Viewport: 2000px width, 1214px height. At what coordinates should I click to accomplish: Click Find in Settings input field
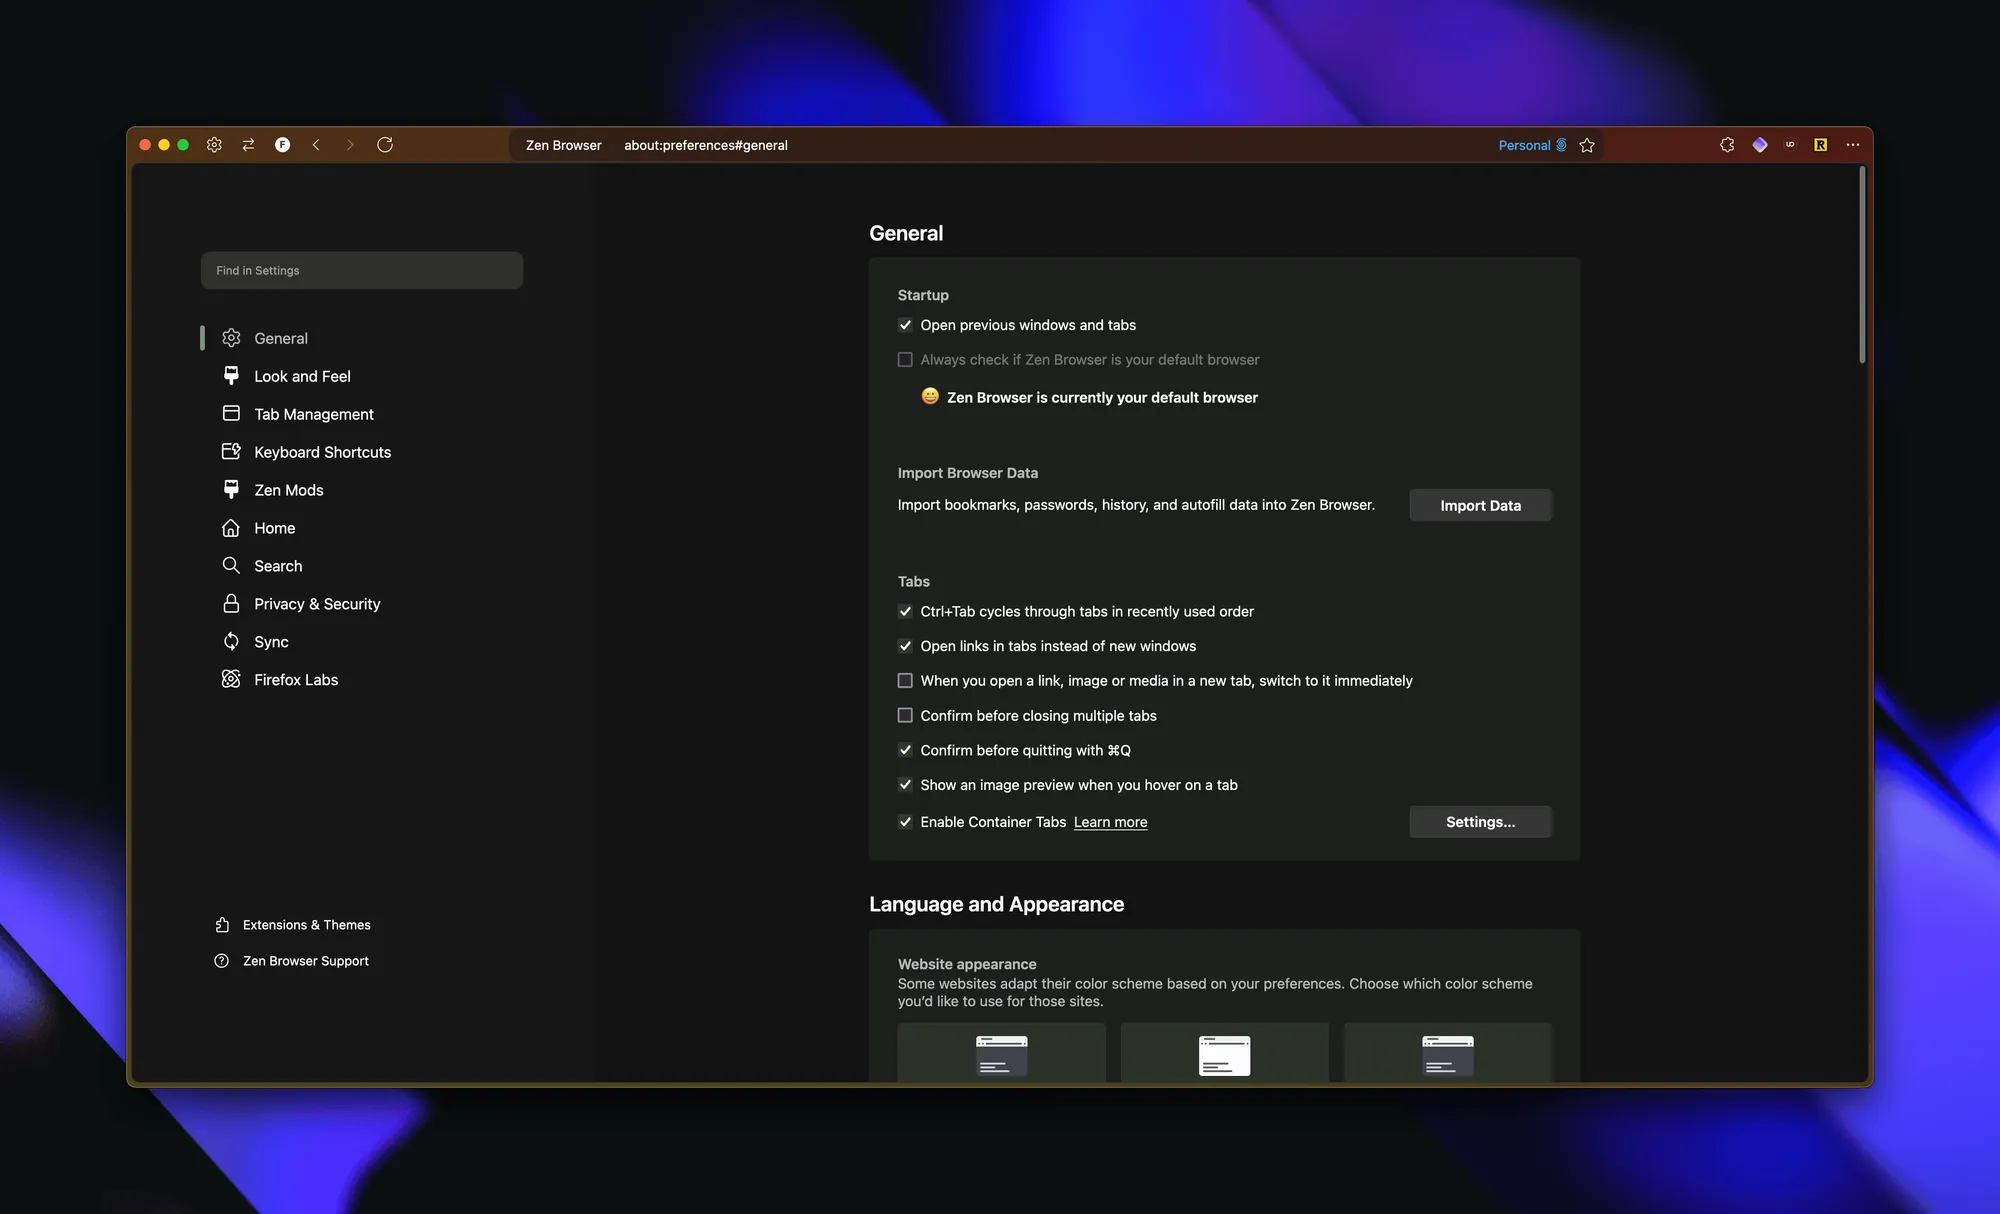point(361,270)
